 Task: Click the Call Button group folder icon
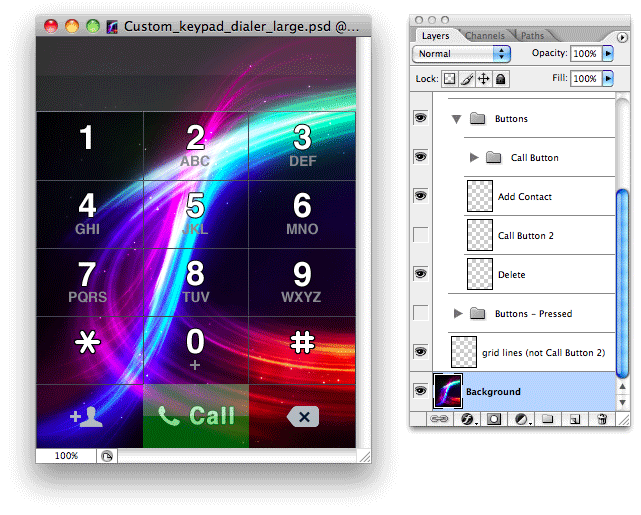tap(494, 157)
